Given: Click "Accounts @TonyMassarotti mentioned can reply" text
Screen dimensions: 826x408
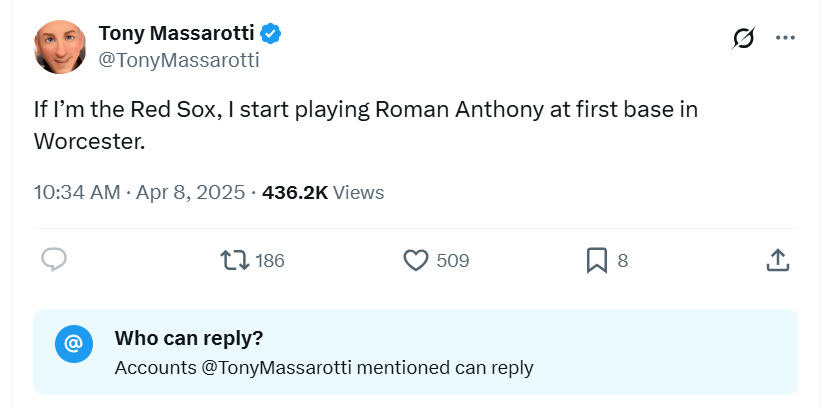Looking at the screenshot, I should [324, 368].
